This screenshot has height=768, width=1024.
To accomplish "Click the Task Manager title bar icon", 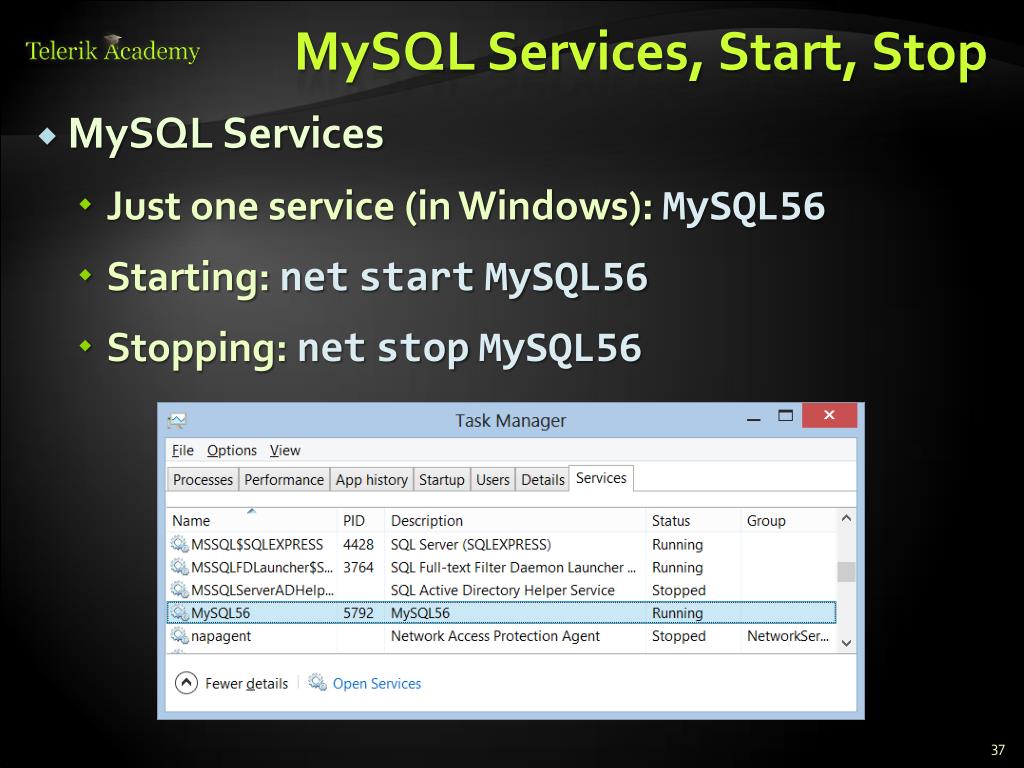I will (x=177, y=420).
